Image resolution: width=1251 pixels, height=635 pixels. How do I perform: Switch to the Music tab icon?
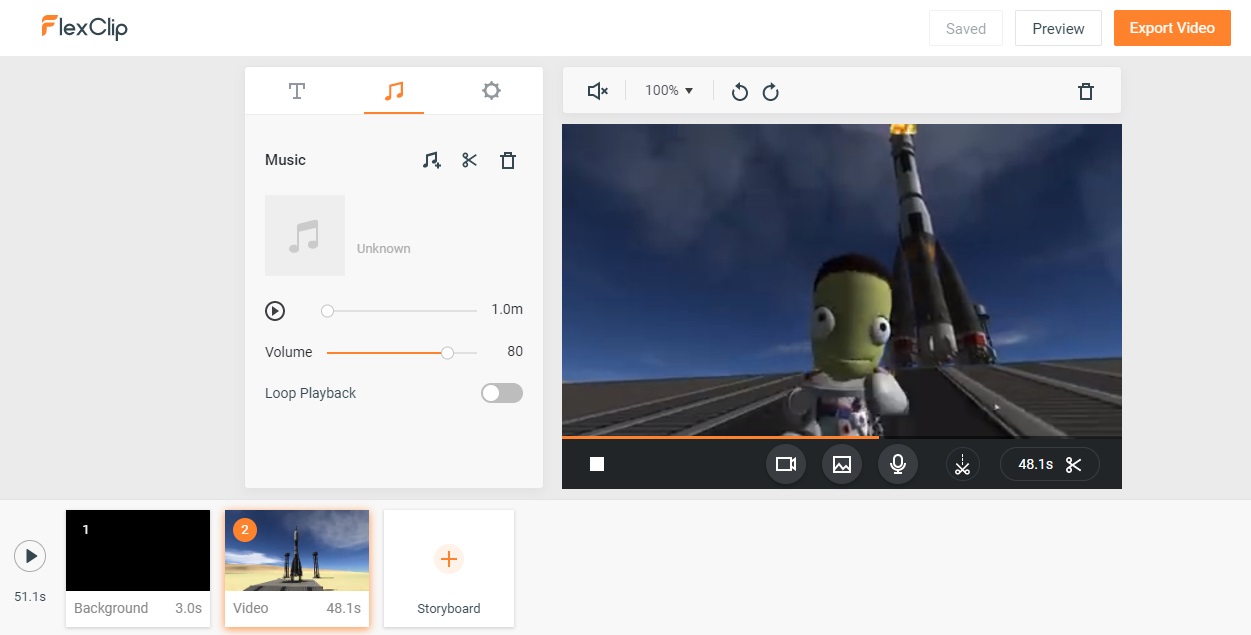394,91
